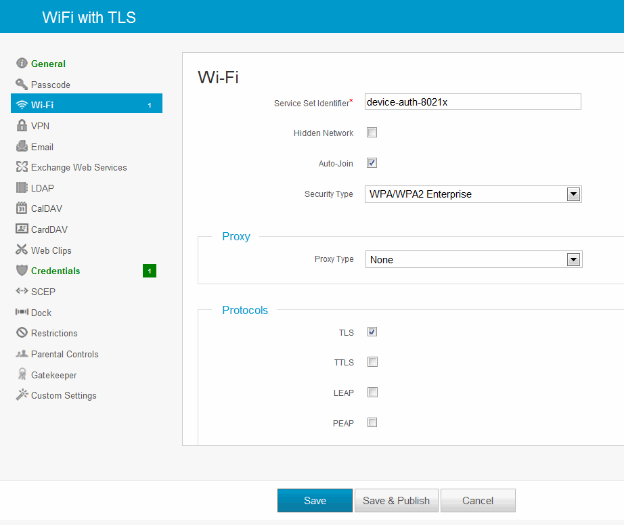Enable the Hidden Network checkbox
Image resolution: width=624 pixels, height=525 pixels.
tap(372, 132)
